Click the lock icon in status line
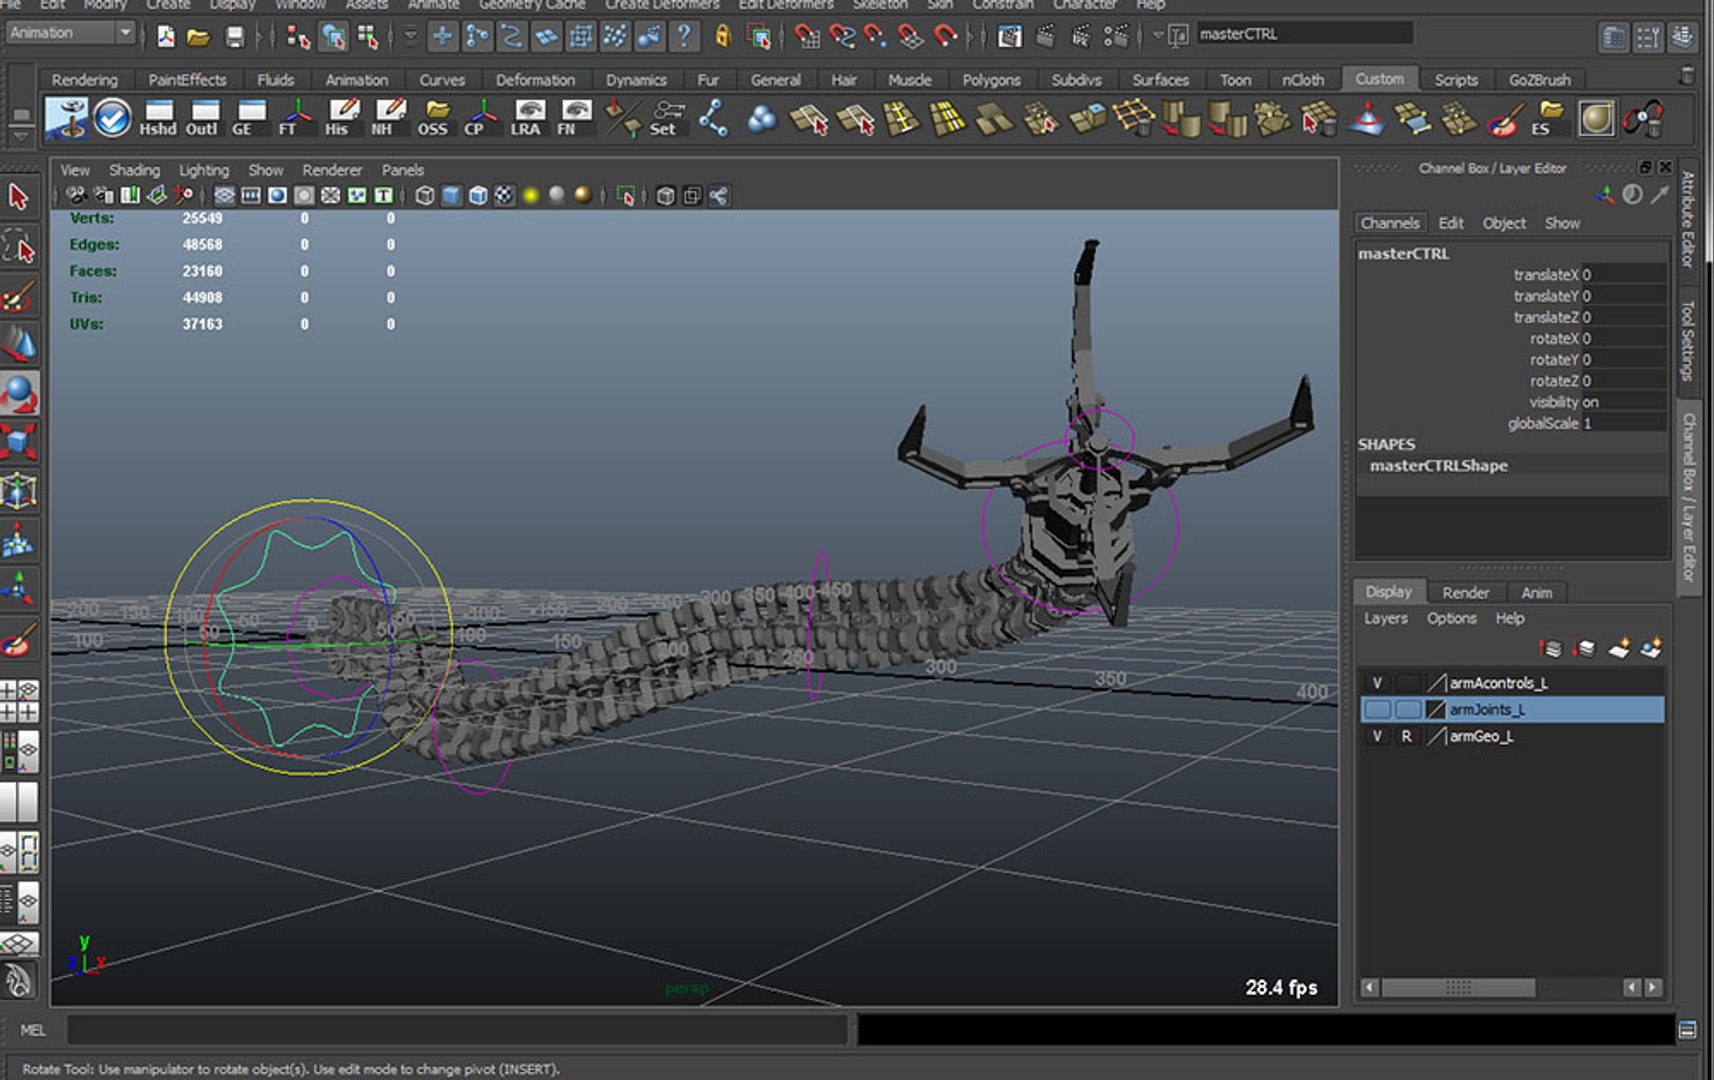This screenshot has height=1080, width=1714. click(722, 37)
